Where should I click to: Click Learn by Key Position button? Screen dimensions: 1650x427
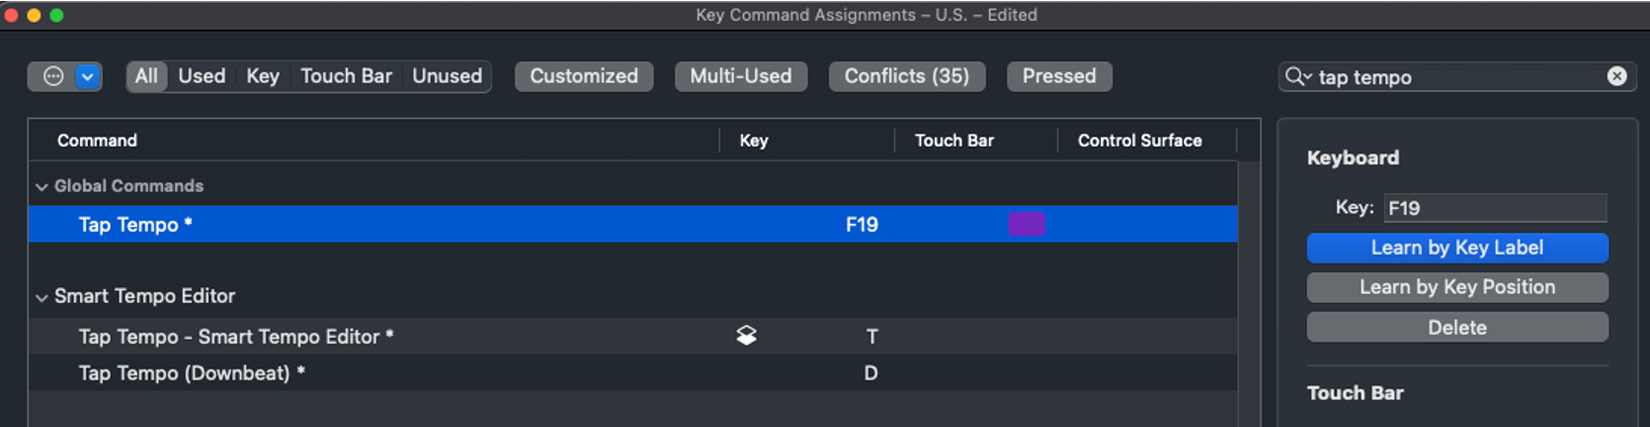(x=1457, y=287)
